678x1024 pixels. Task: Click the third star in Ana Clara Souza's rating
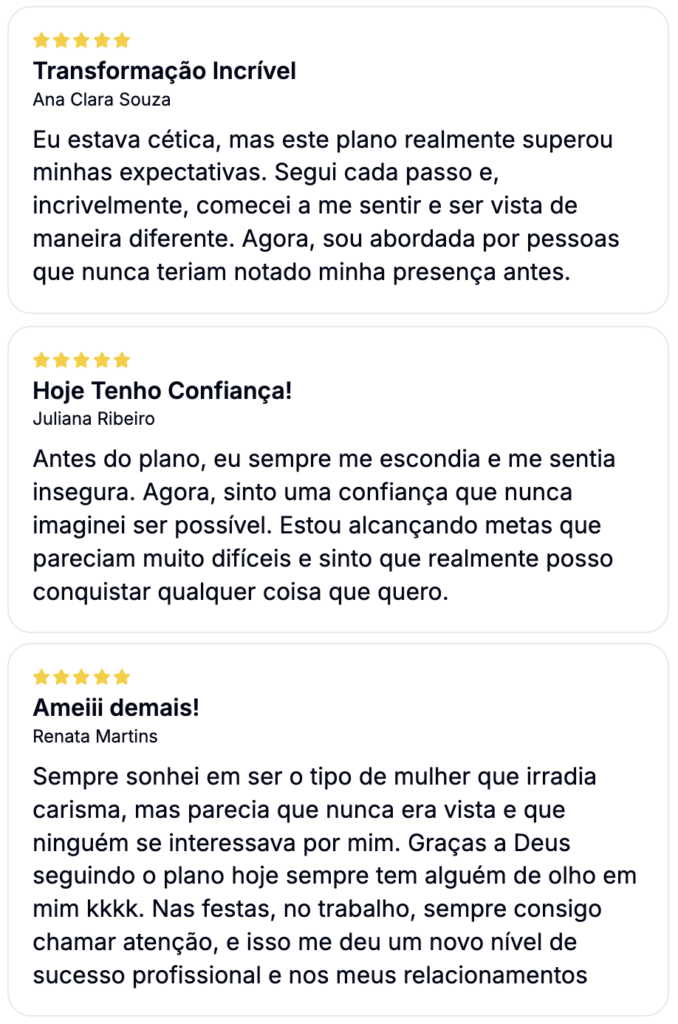[82, 40]
